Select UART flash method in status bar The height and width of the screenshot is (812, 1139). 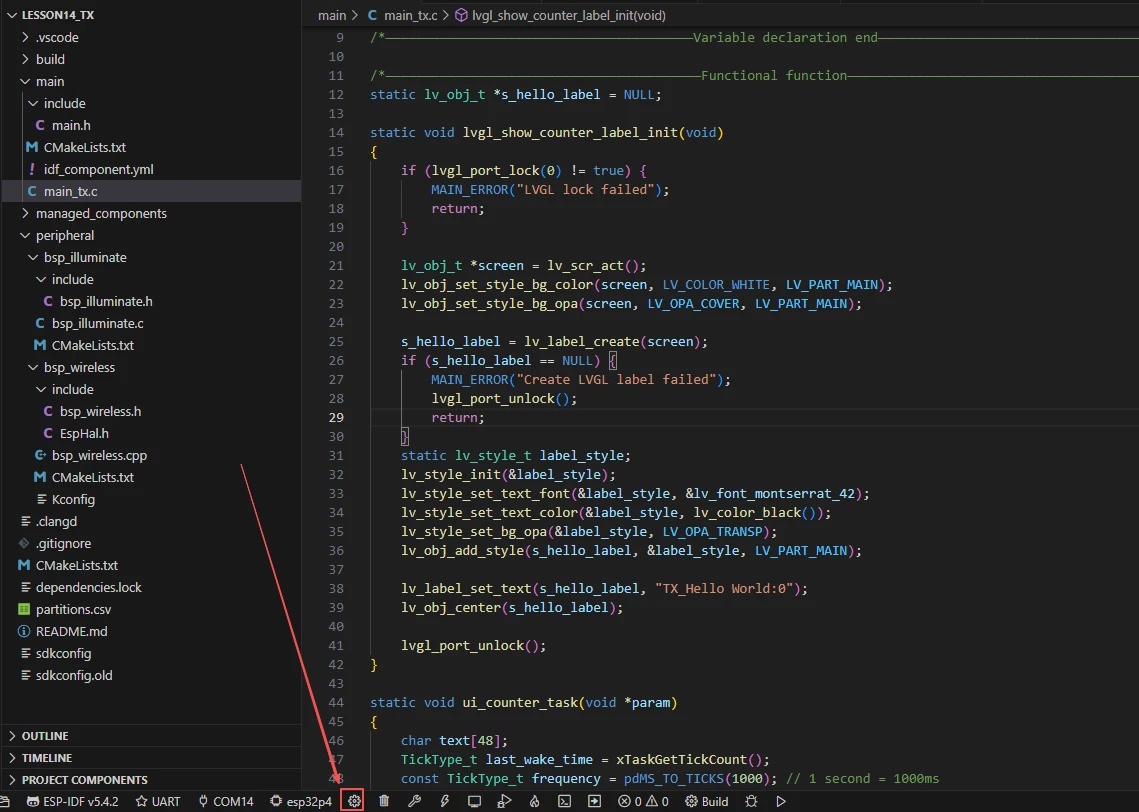(x=158, y=801)
